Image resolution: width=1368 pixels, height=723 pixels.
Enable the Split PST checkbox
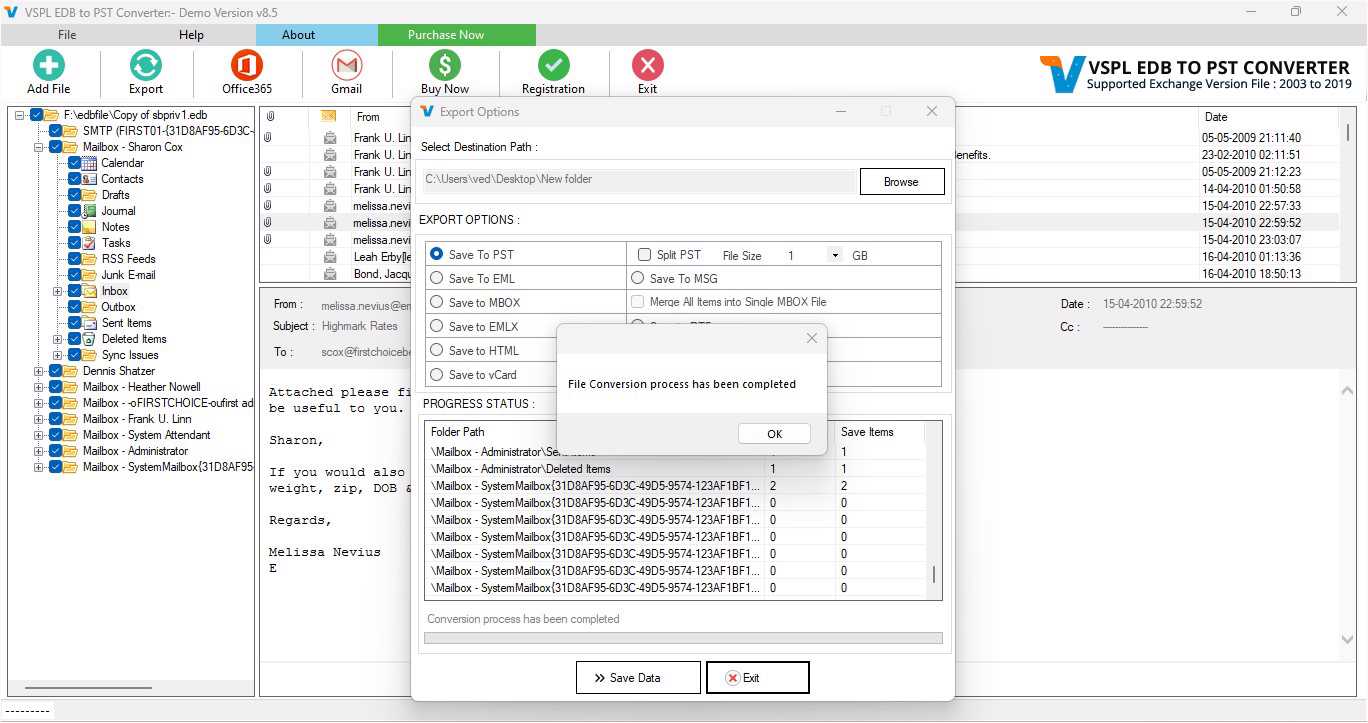(644, 255)
